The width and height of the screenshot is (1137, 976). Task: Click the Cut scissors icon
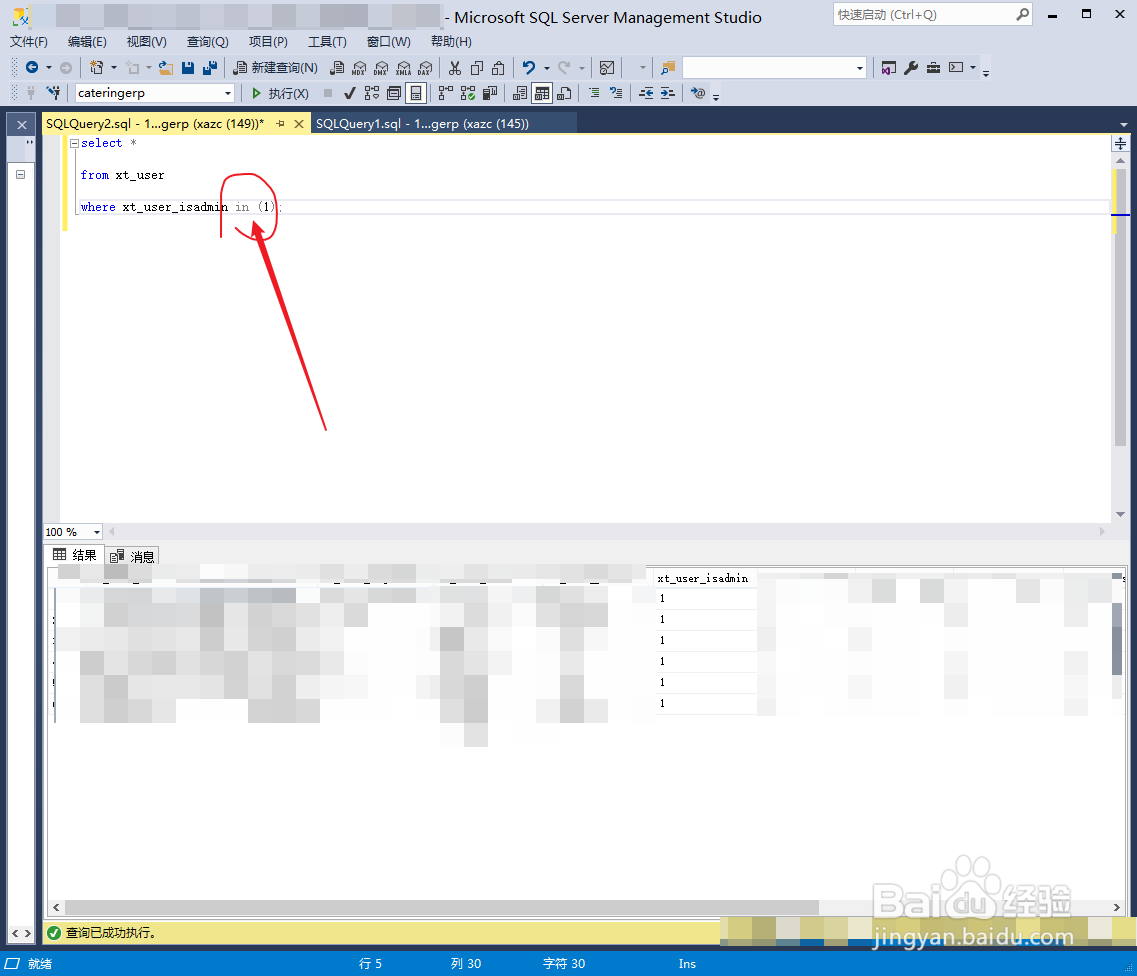pos(455,67)
